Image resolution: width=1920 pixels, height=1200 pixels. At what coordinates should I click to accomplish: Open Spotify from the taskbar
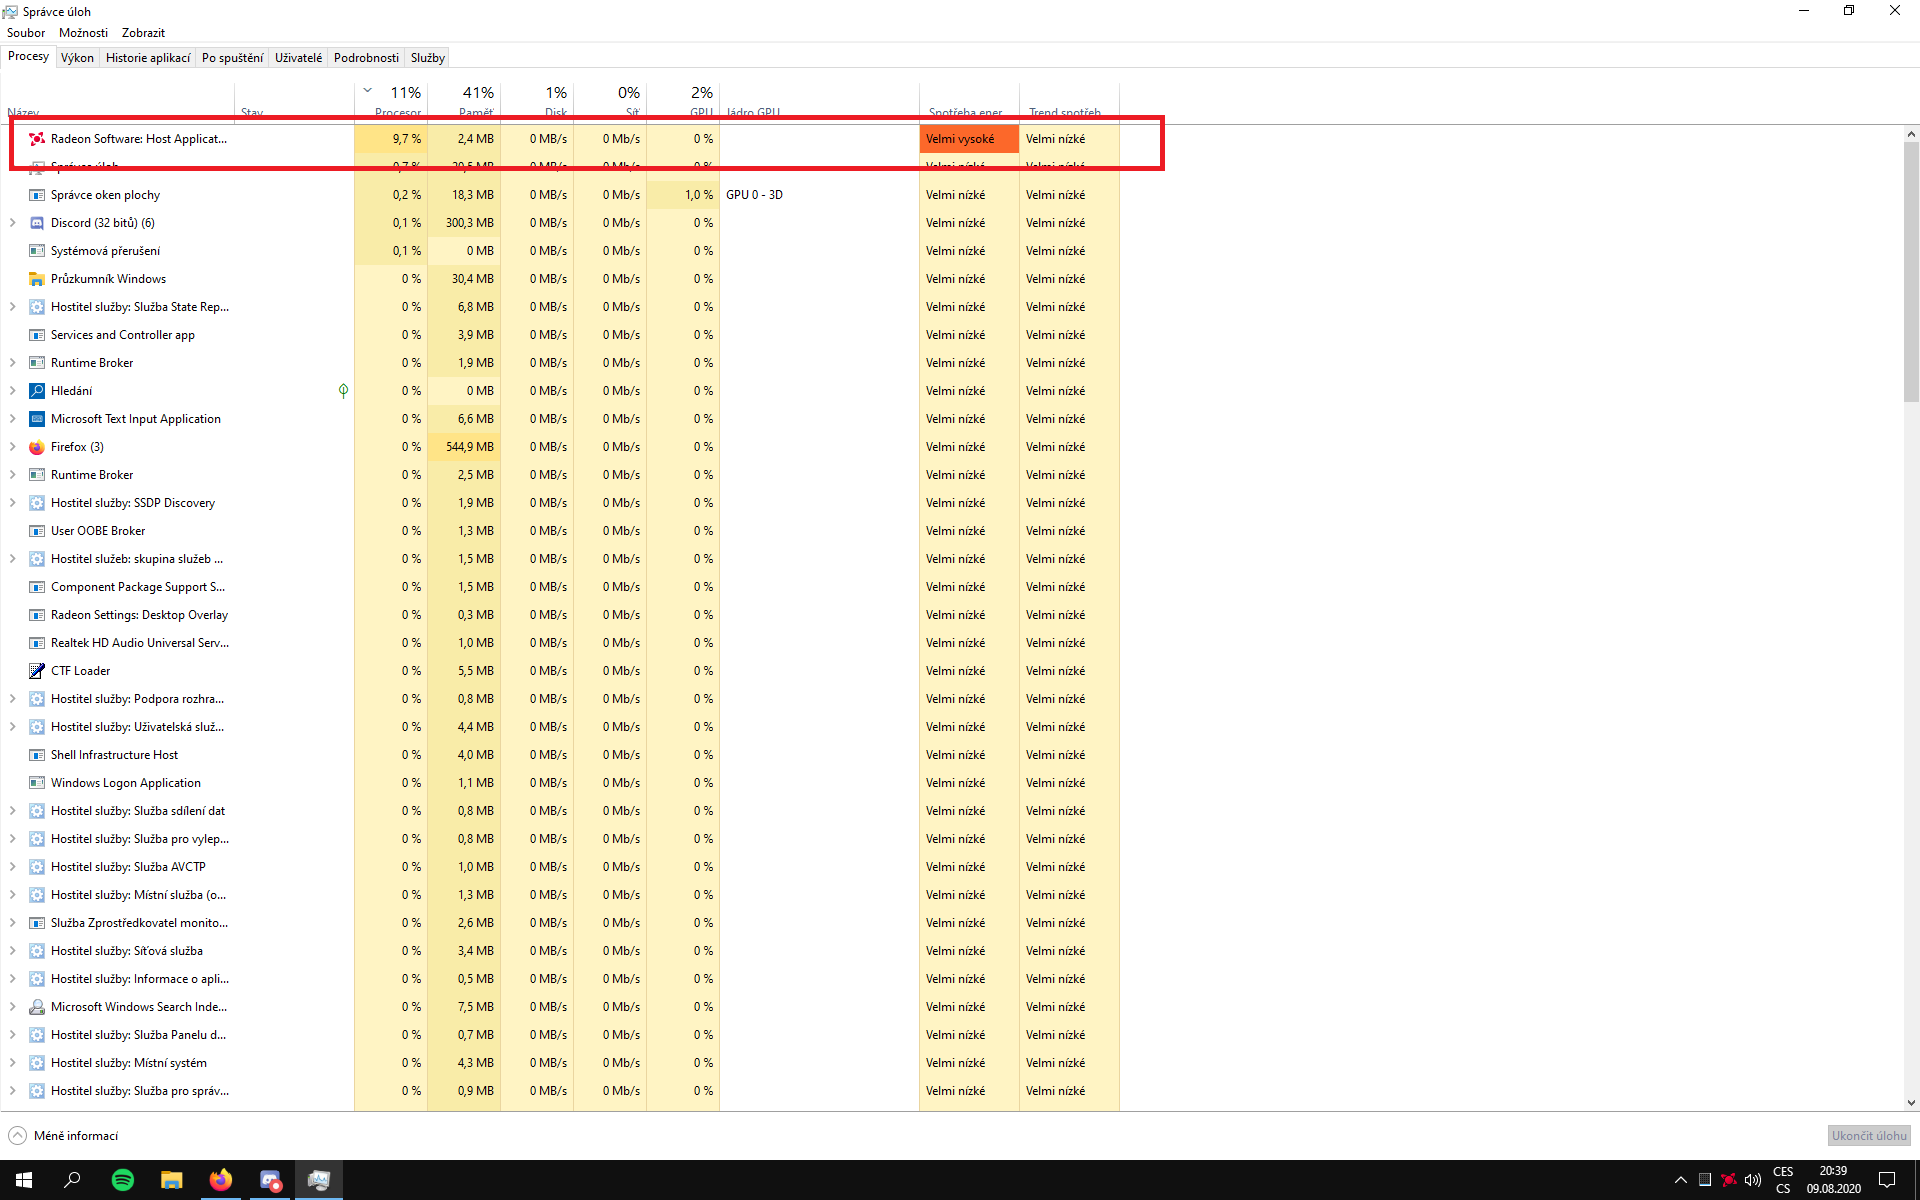(123, 1180)
